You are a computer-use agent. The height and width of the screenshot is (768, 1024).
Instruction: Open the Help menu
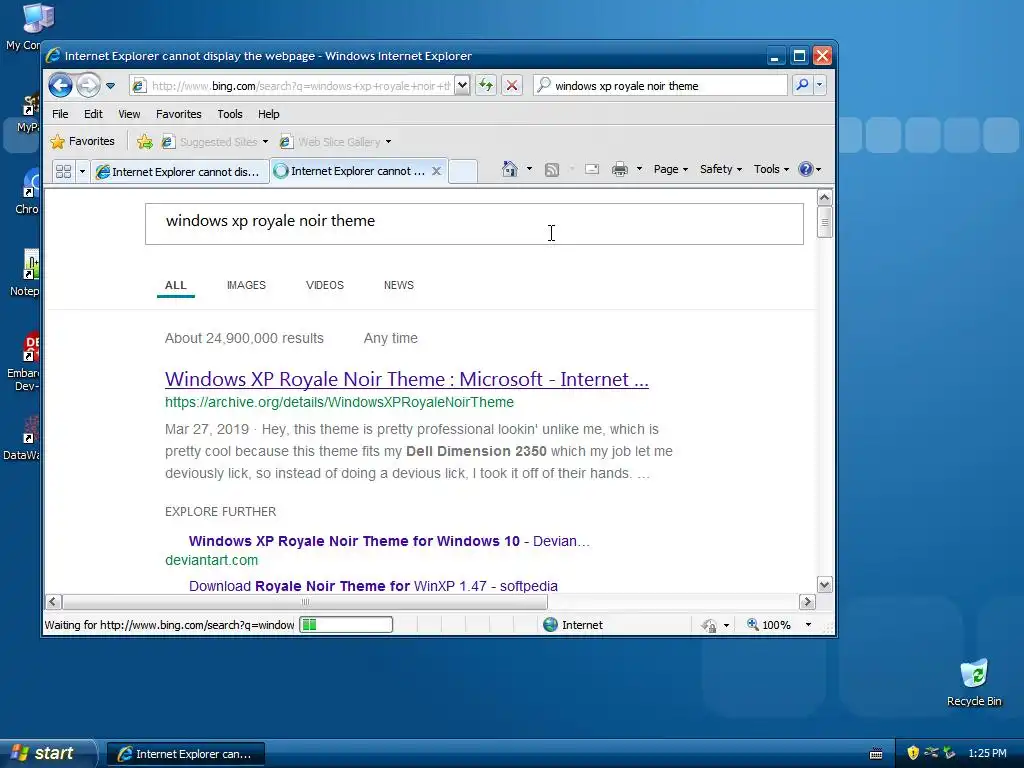point(268,114)
